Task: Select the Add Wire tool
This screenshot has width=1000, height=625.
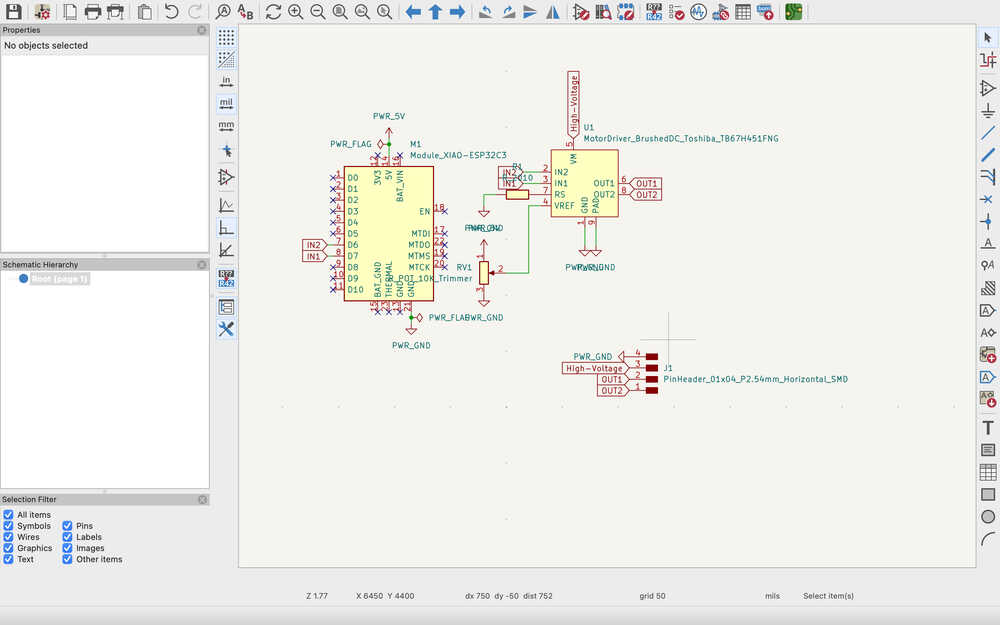Action: [988, 133]
